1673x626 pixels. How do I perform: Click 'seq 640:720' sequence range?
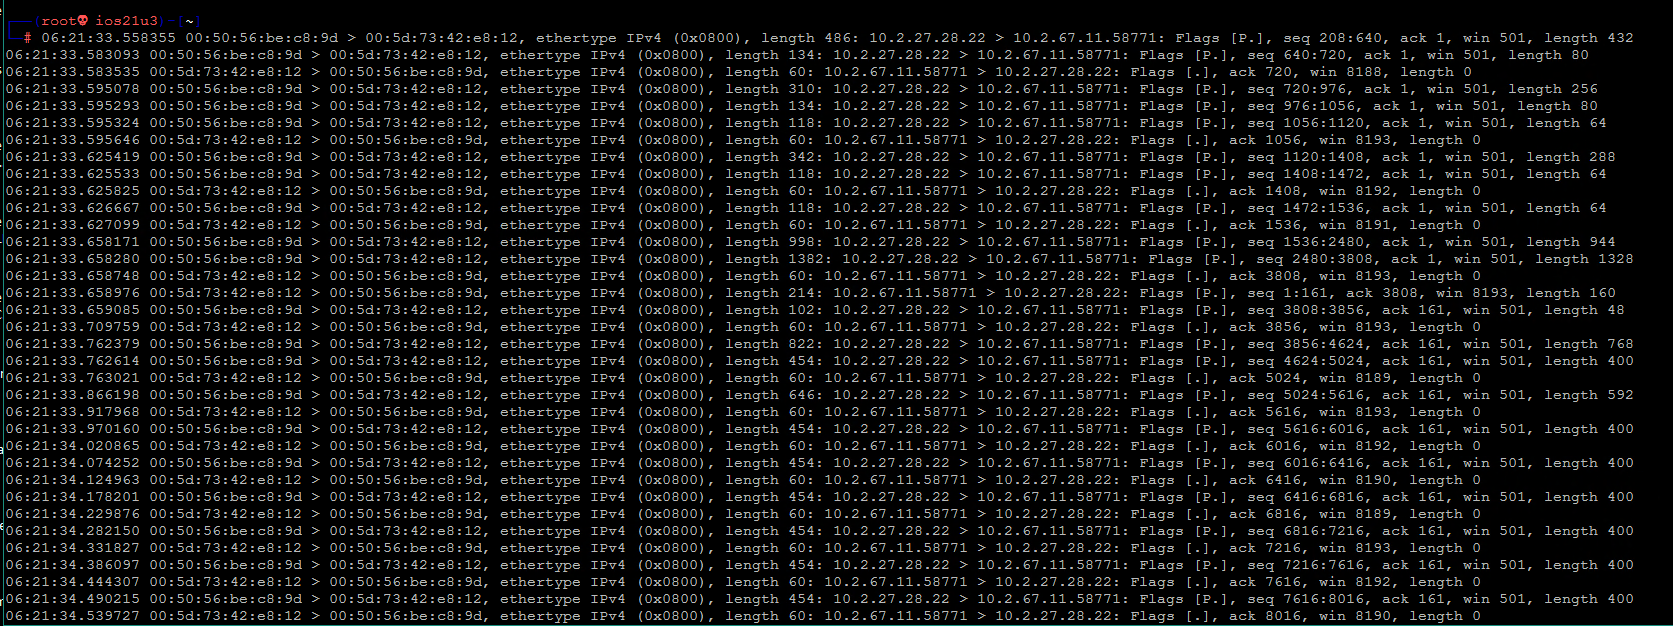[1296, 55]
